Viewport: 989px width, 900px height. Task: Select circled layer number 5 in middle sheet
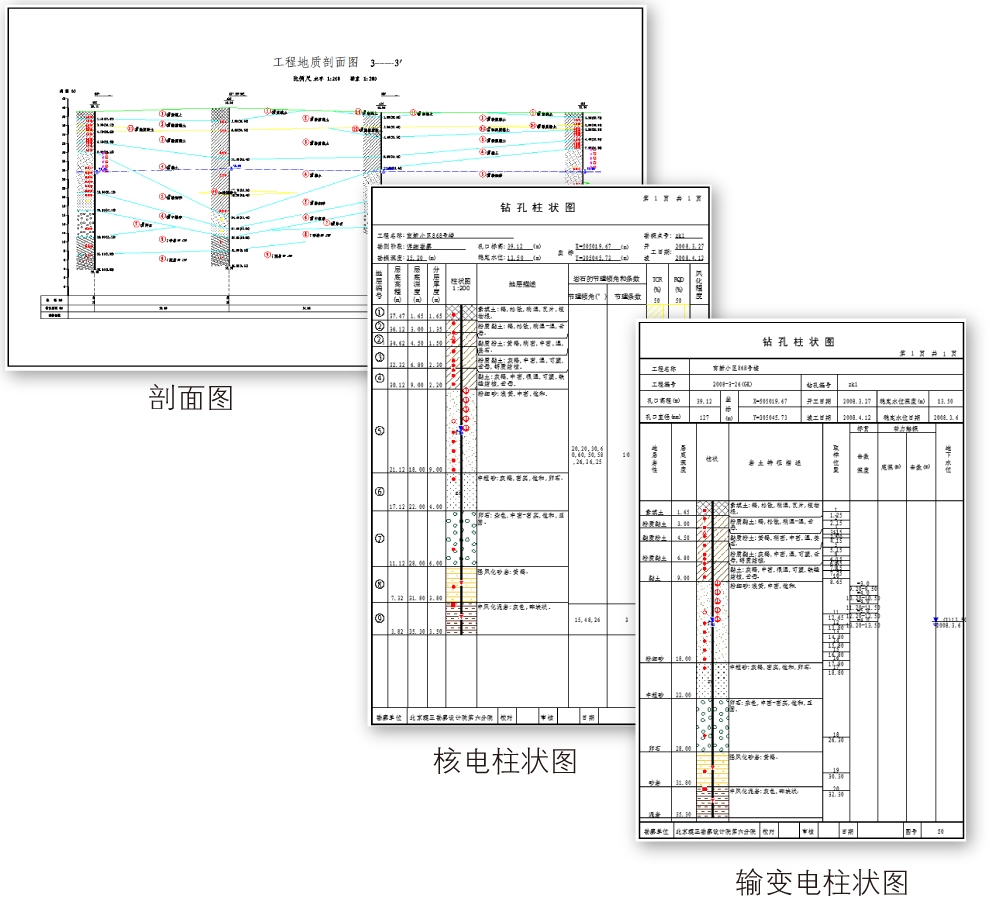[x=379, y=432]
